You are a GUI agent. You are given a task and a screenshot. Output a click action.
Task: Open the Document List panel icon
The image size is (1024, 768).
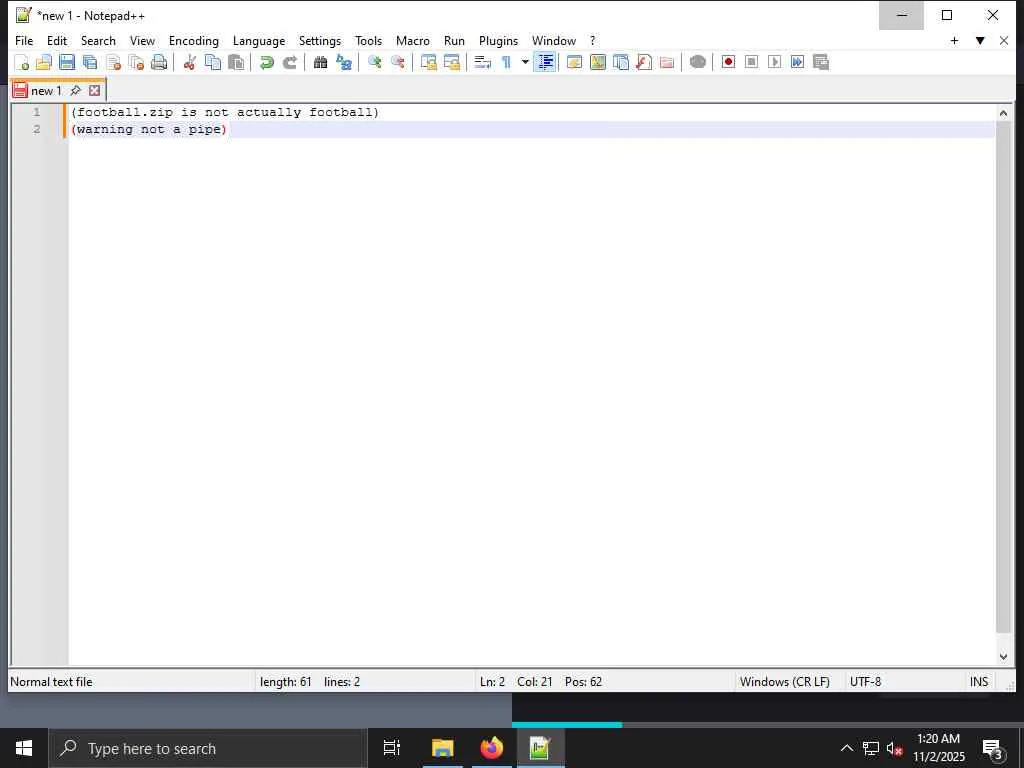[620, 62]
